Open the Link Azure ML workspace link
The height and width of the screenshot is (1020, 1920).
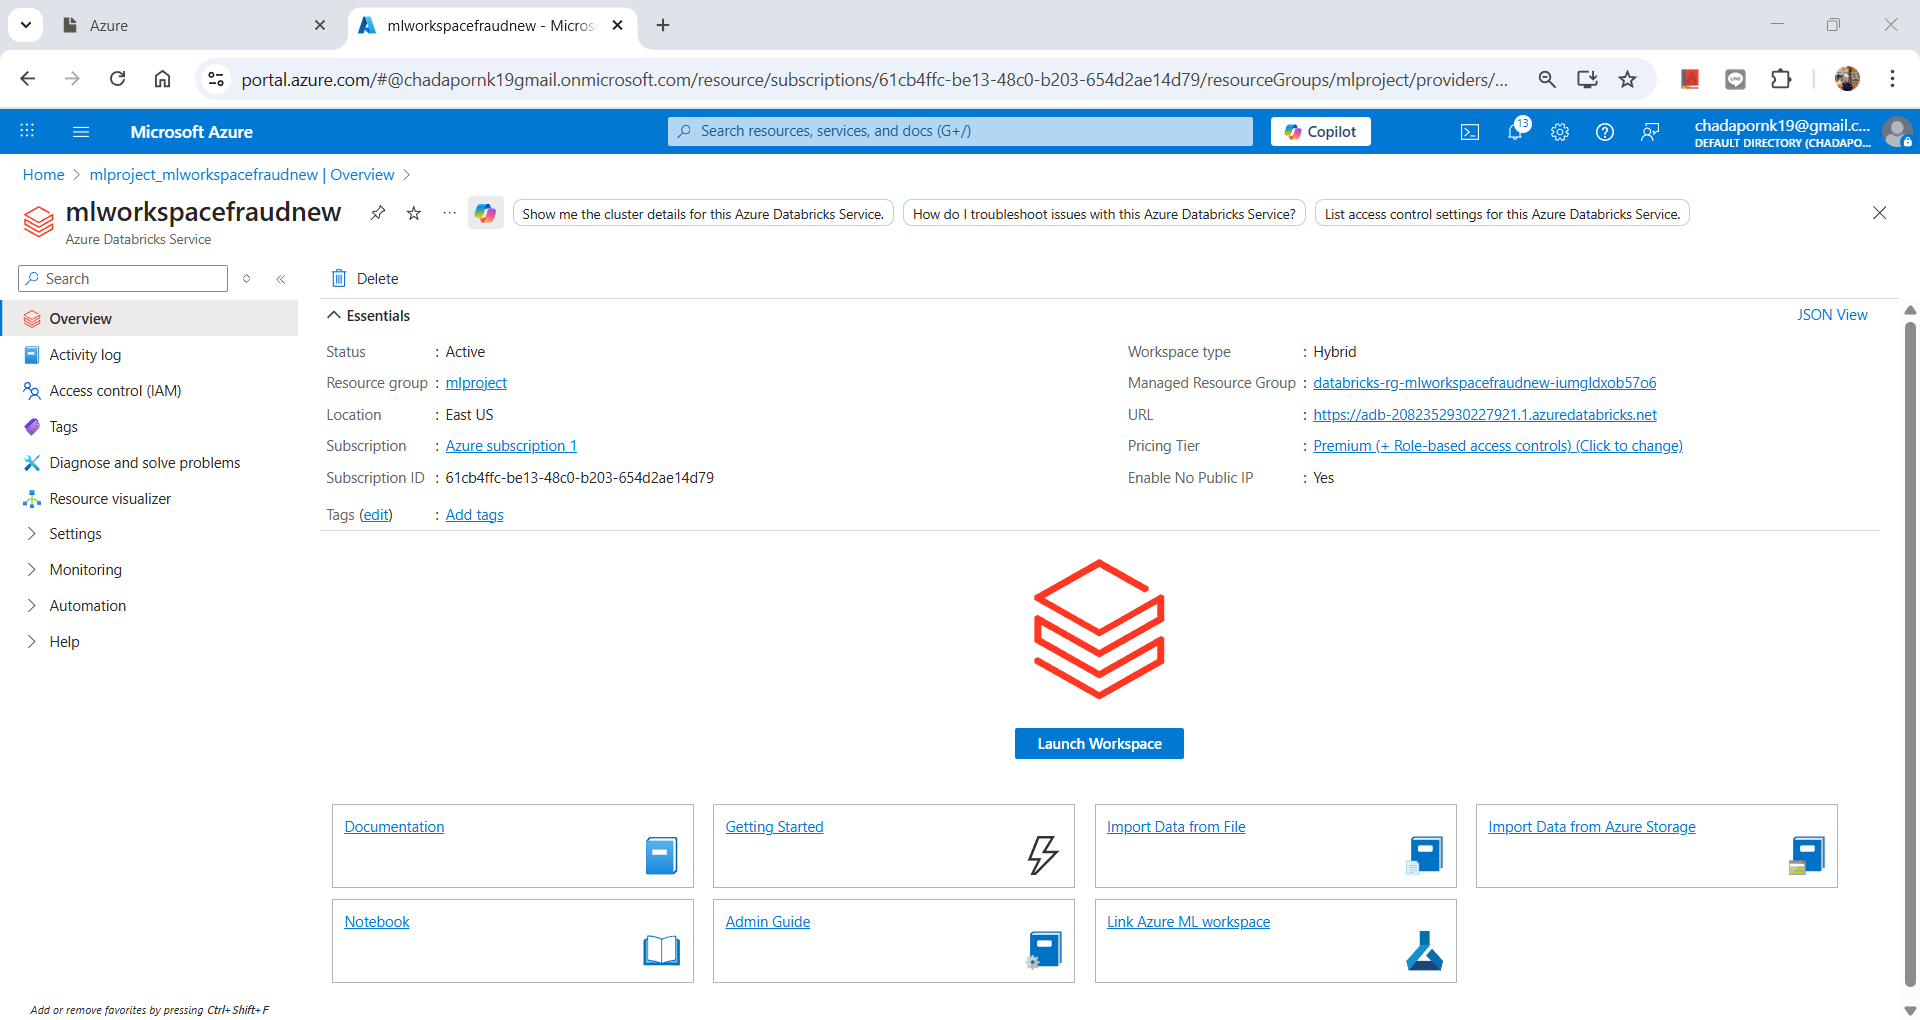[x=1188, y=922]
